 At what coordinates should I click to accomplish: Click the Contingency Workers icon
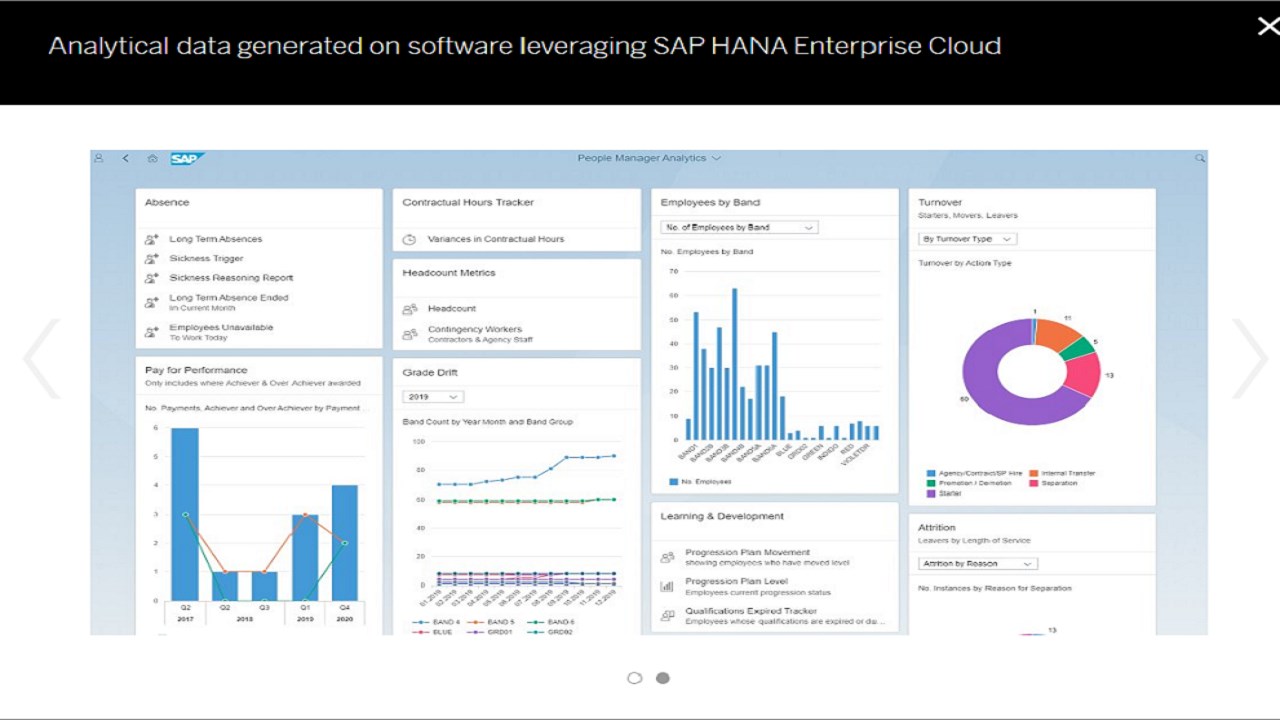[x=410, y=334]
